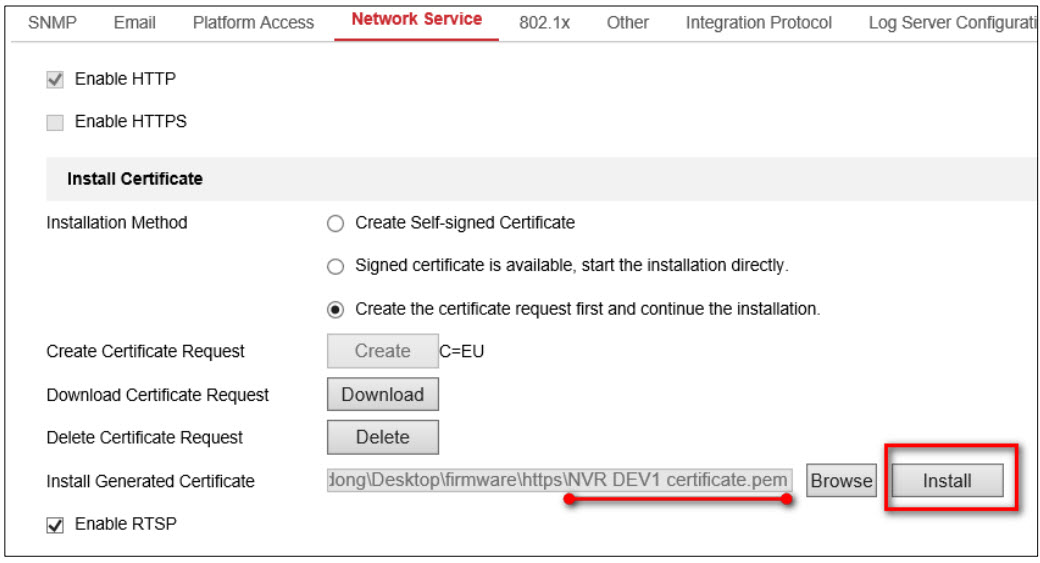
Task: Select the Network Service tab
Action: (416, 19)
